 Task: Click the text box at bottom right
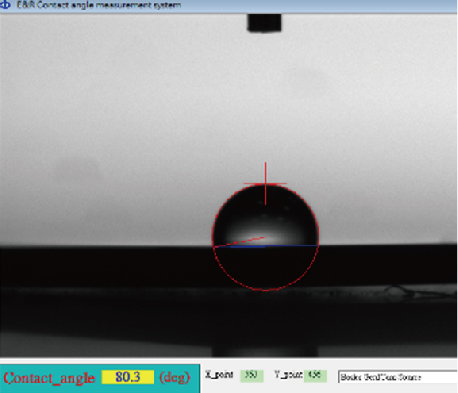click(398, 377)
